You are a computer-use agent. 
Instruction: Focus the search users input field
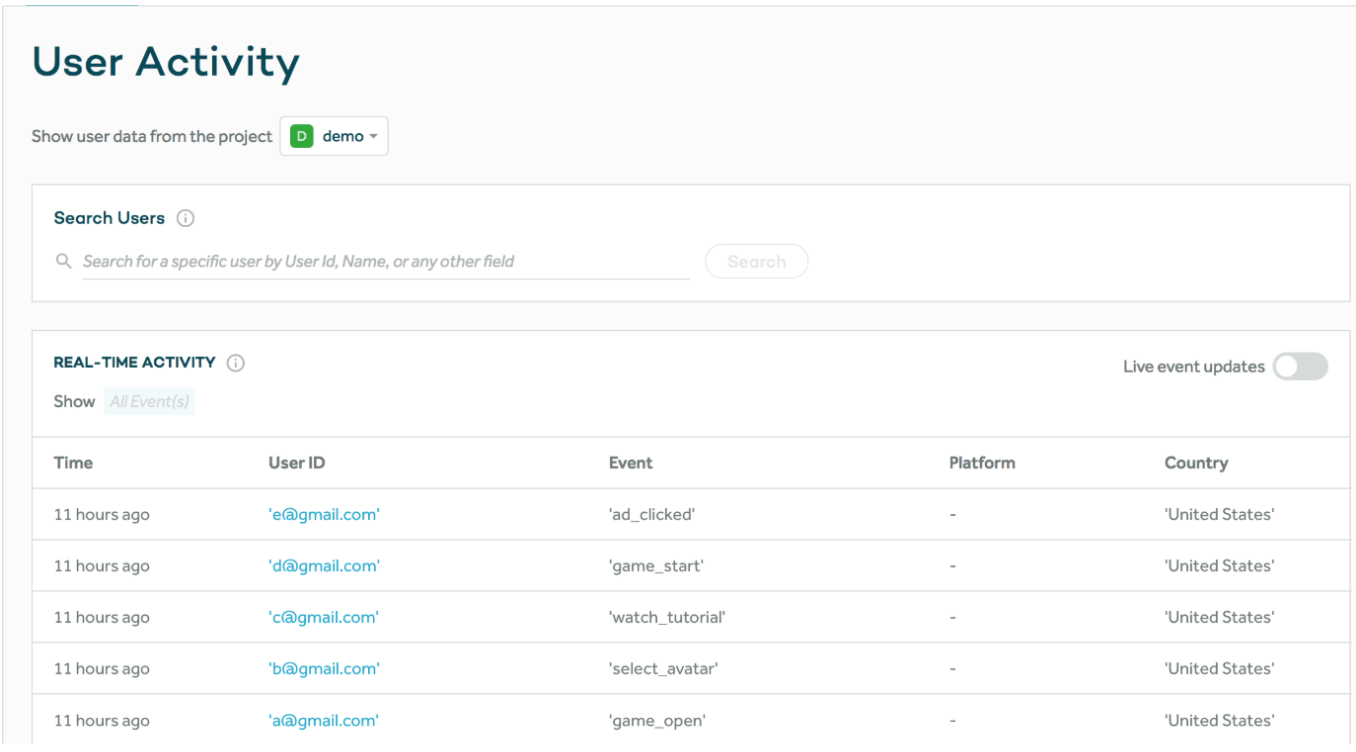coord(385,262)
